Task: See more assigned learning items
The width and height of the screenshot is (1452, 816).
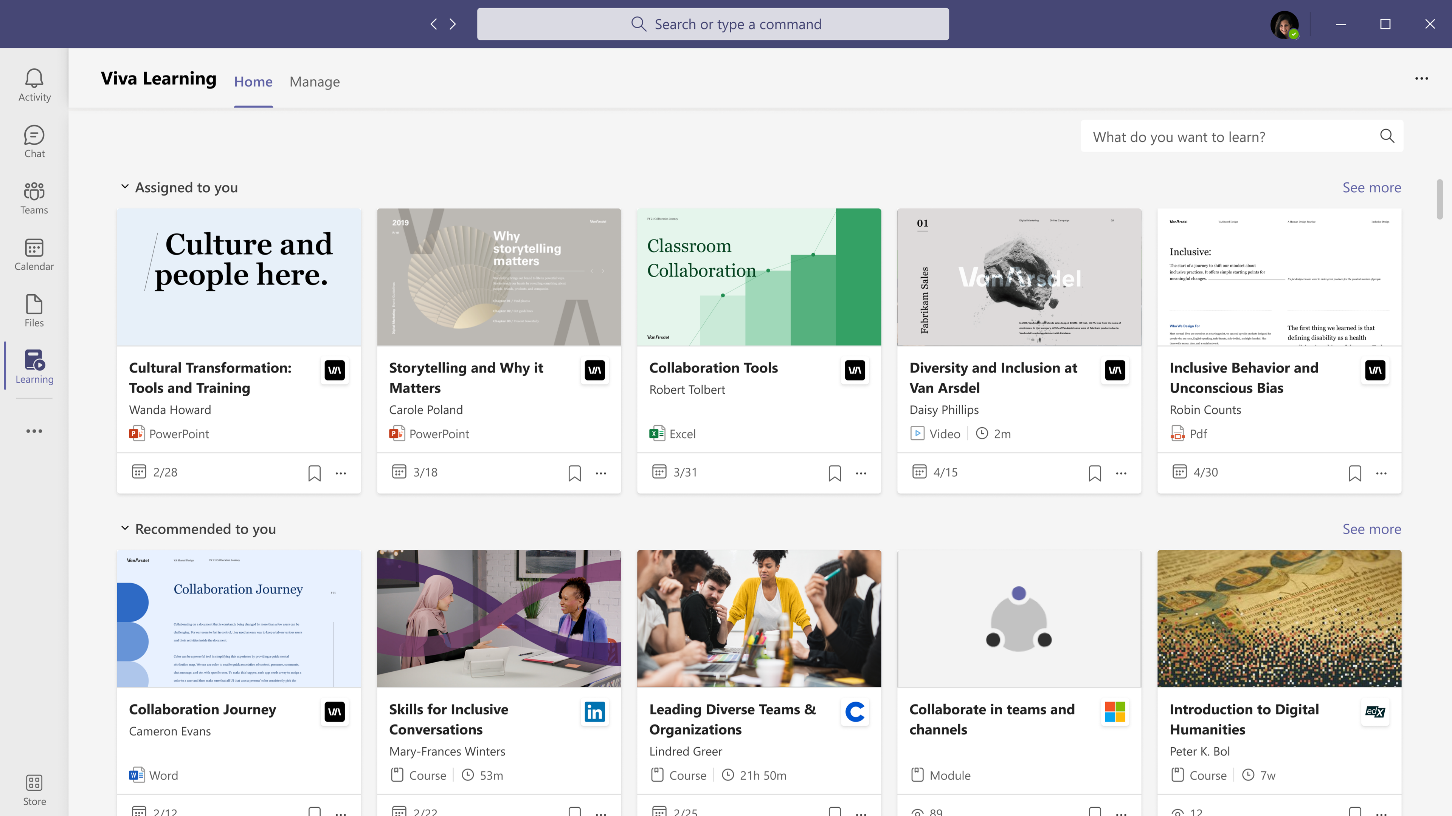Action: coord(1372,187)
